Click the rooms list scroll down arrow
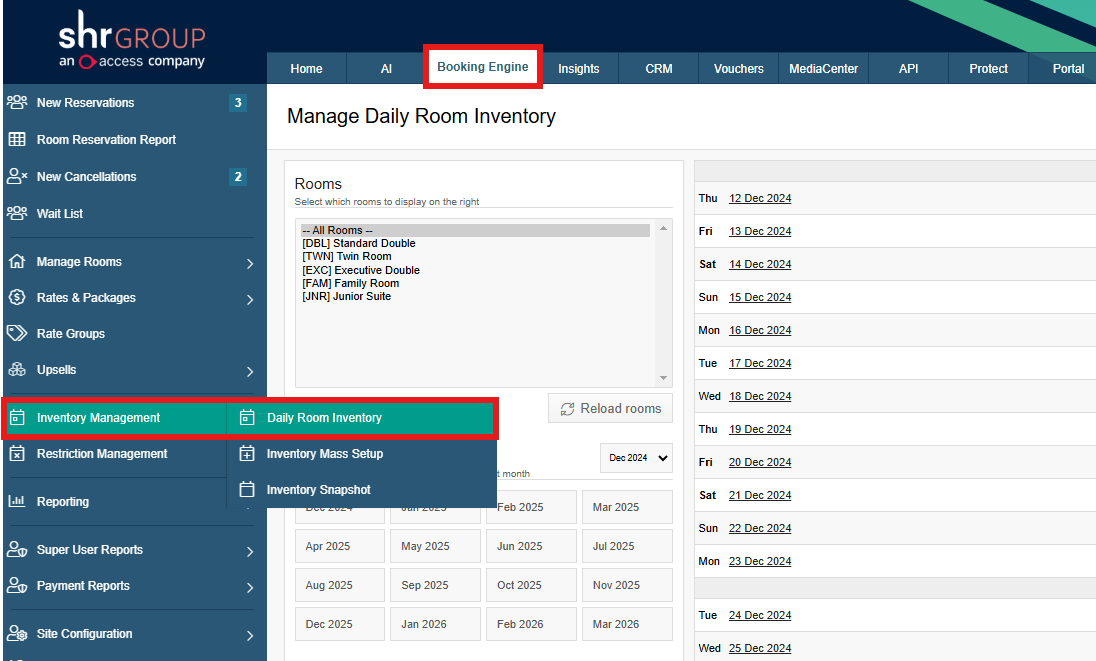Screen dimensions: 1096x661 [663, 378]
